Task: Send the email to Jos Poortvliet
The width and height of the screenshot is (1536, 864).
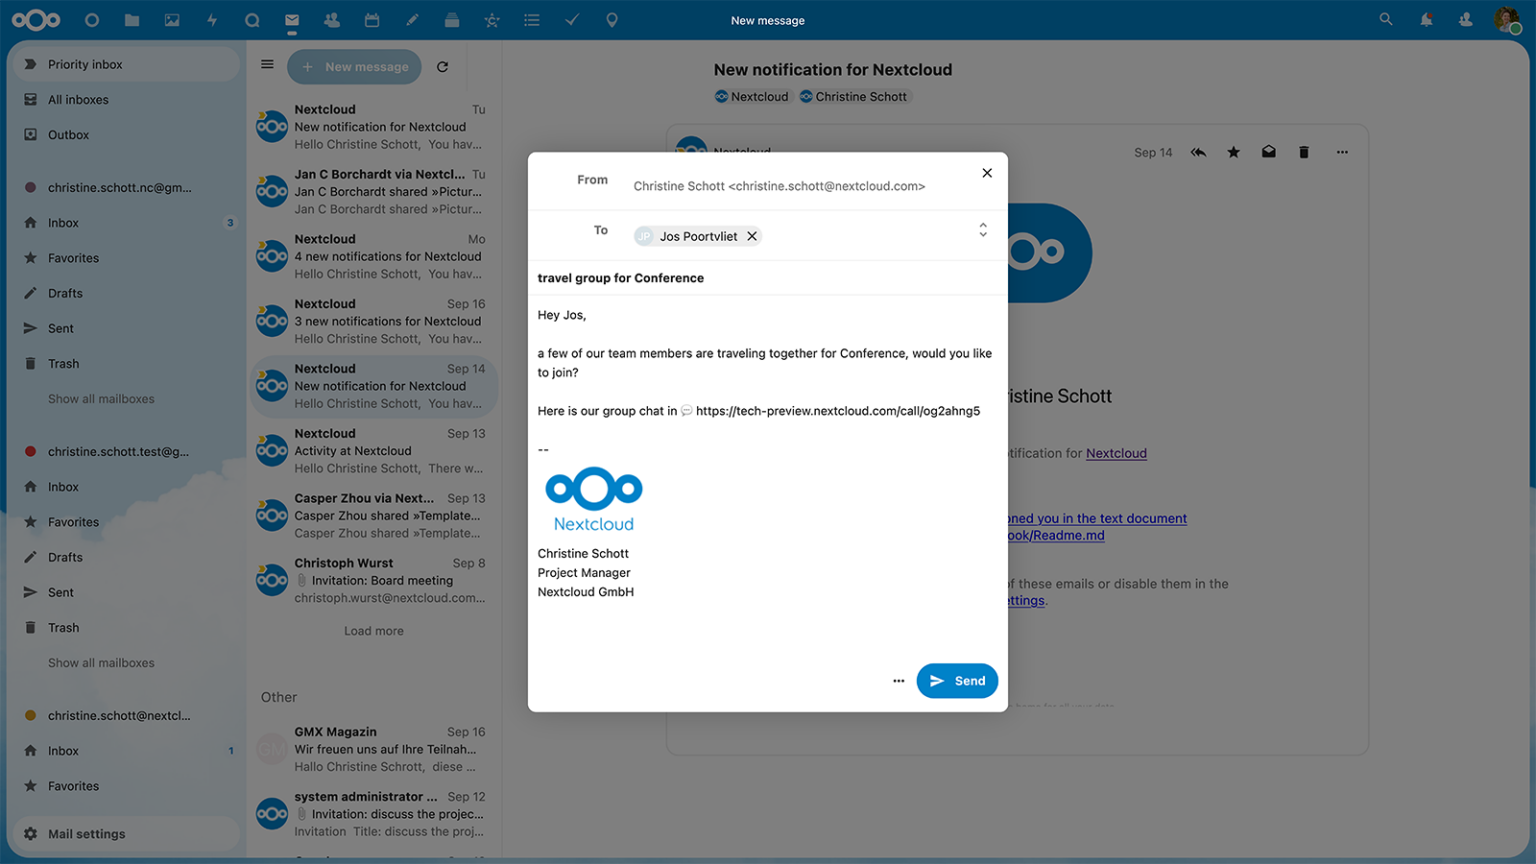Action: 956,680
